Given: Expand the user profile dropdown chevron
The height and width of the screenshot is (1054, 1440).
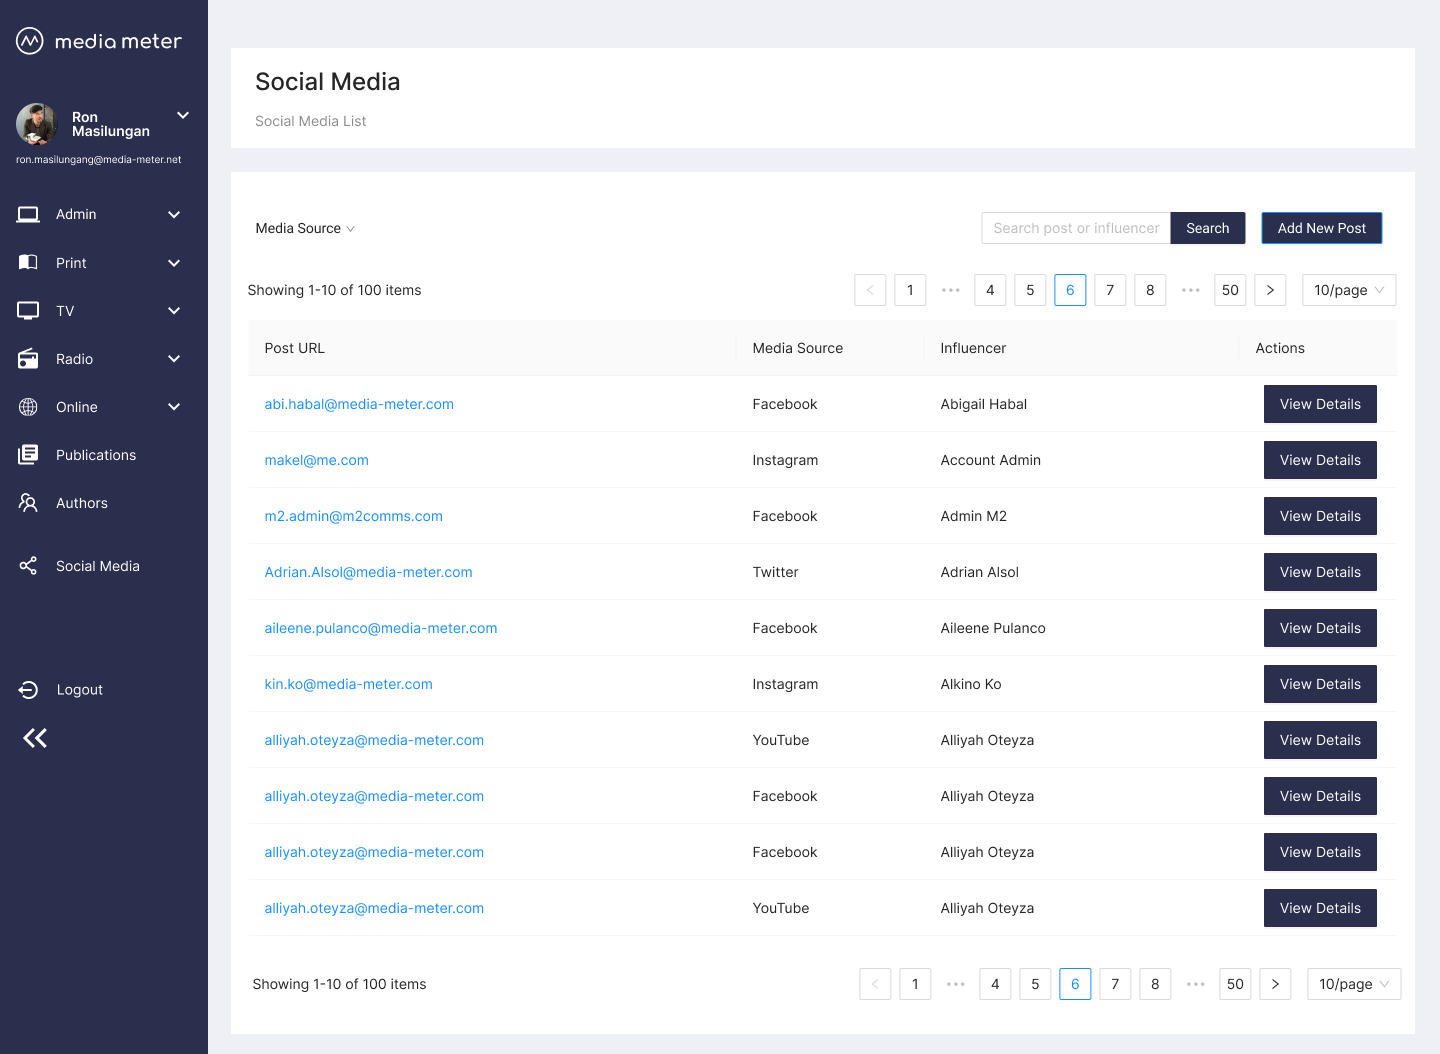Looking at the screenshot, I should (x=183, y=115).
